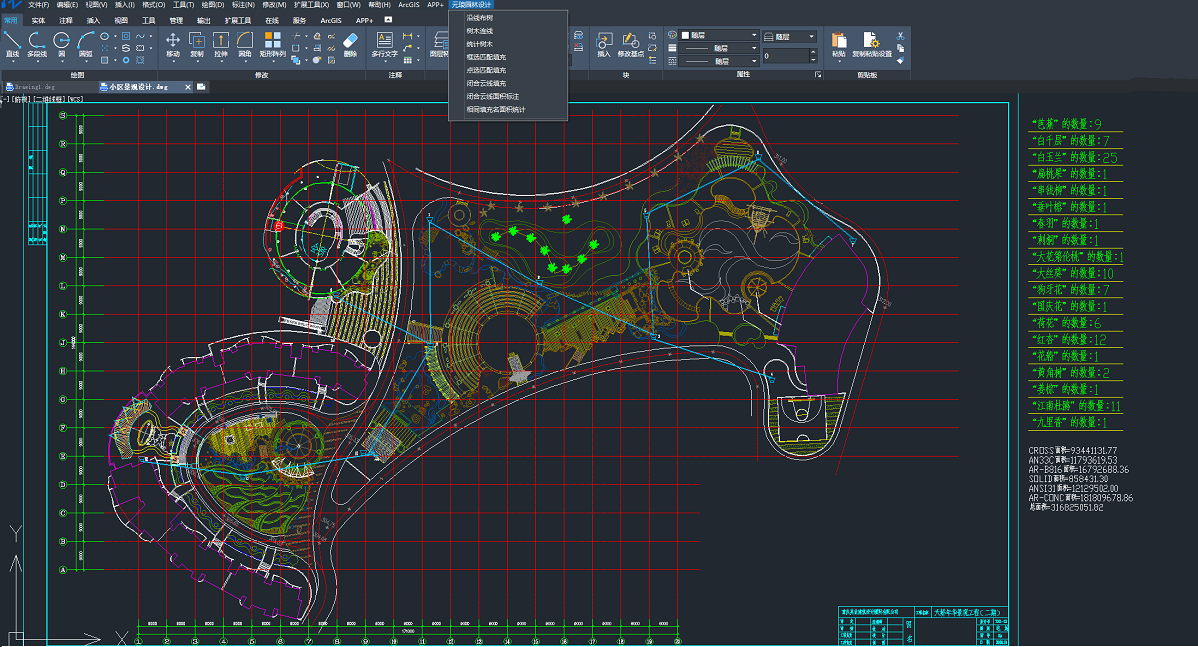Increase transparency value with up stepper arrow
The height and width of the screenshot is (647, 1198).
tap(811, 53)
